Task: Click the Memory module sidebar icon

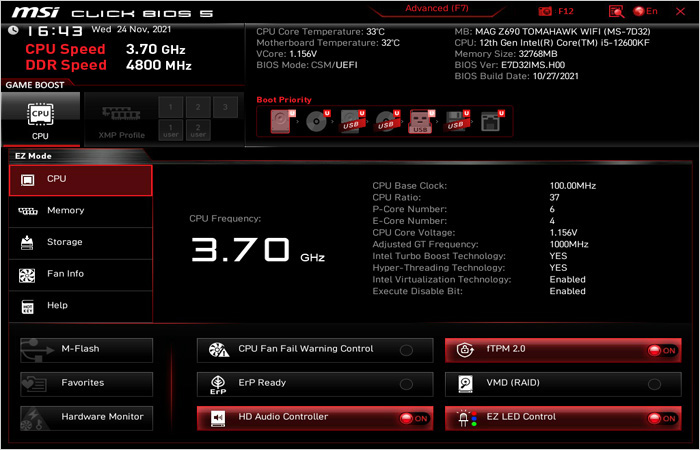Action: (x=28, y=211)
